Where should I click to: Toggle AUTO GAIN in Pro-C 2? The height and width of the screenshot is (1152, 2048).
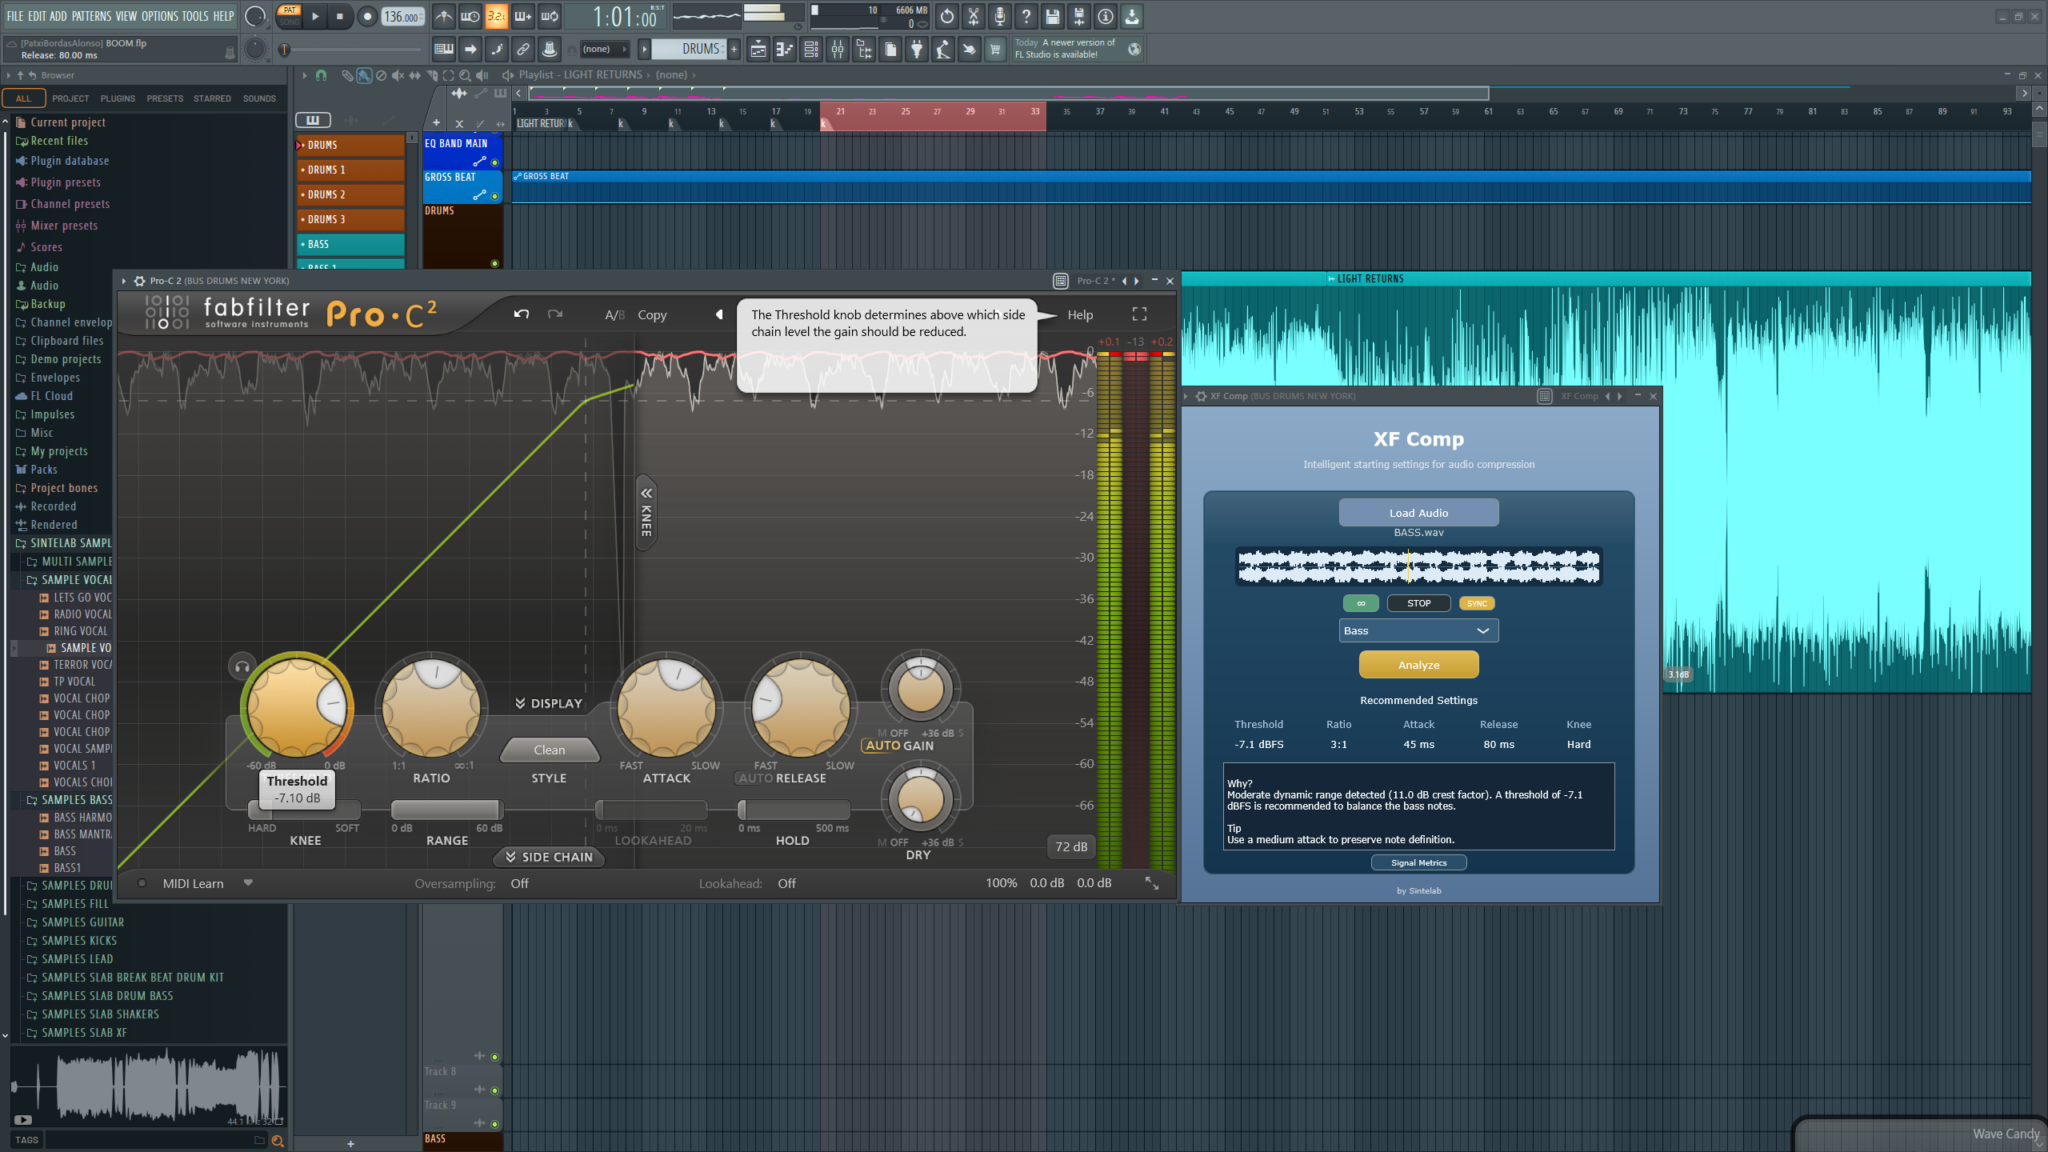point(899,746)
